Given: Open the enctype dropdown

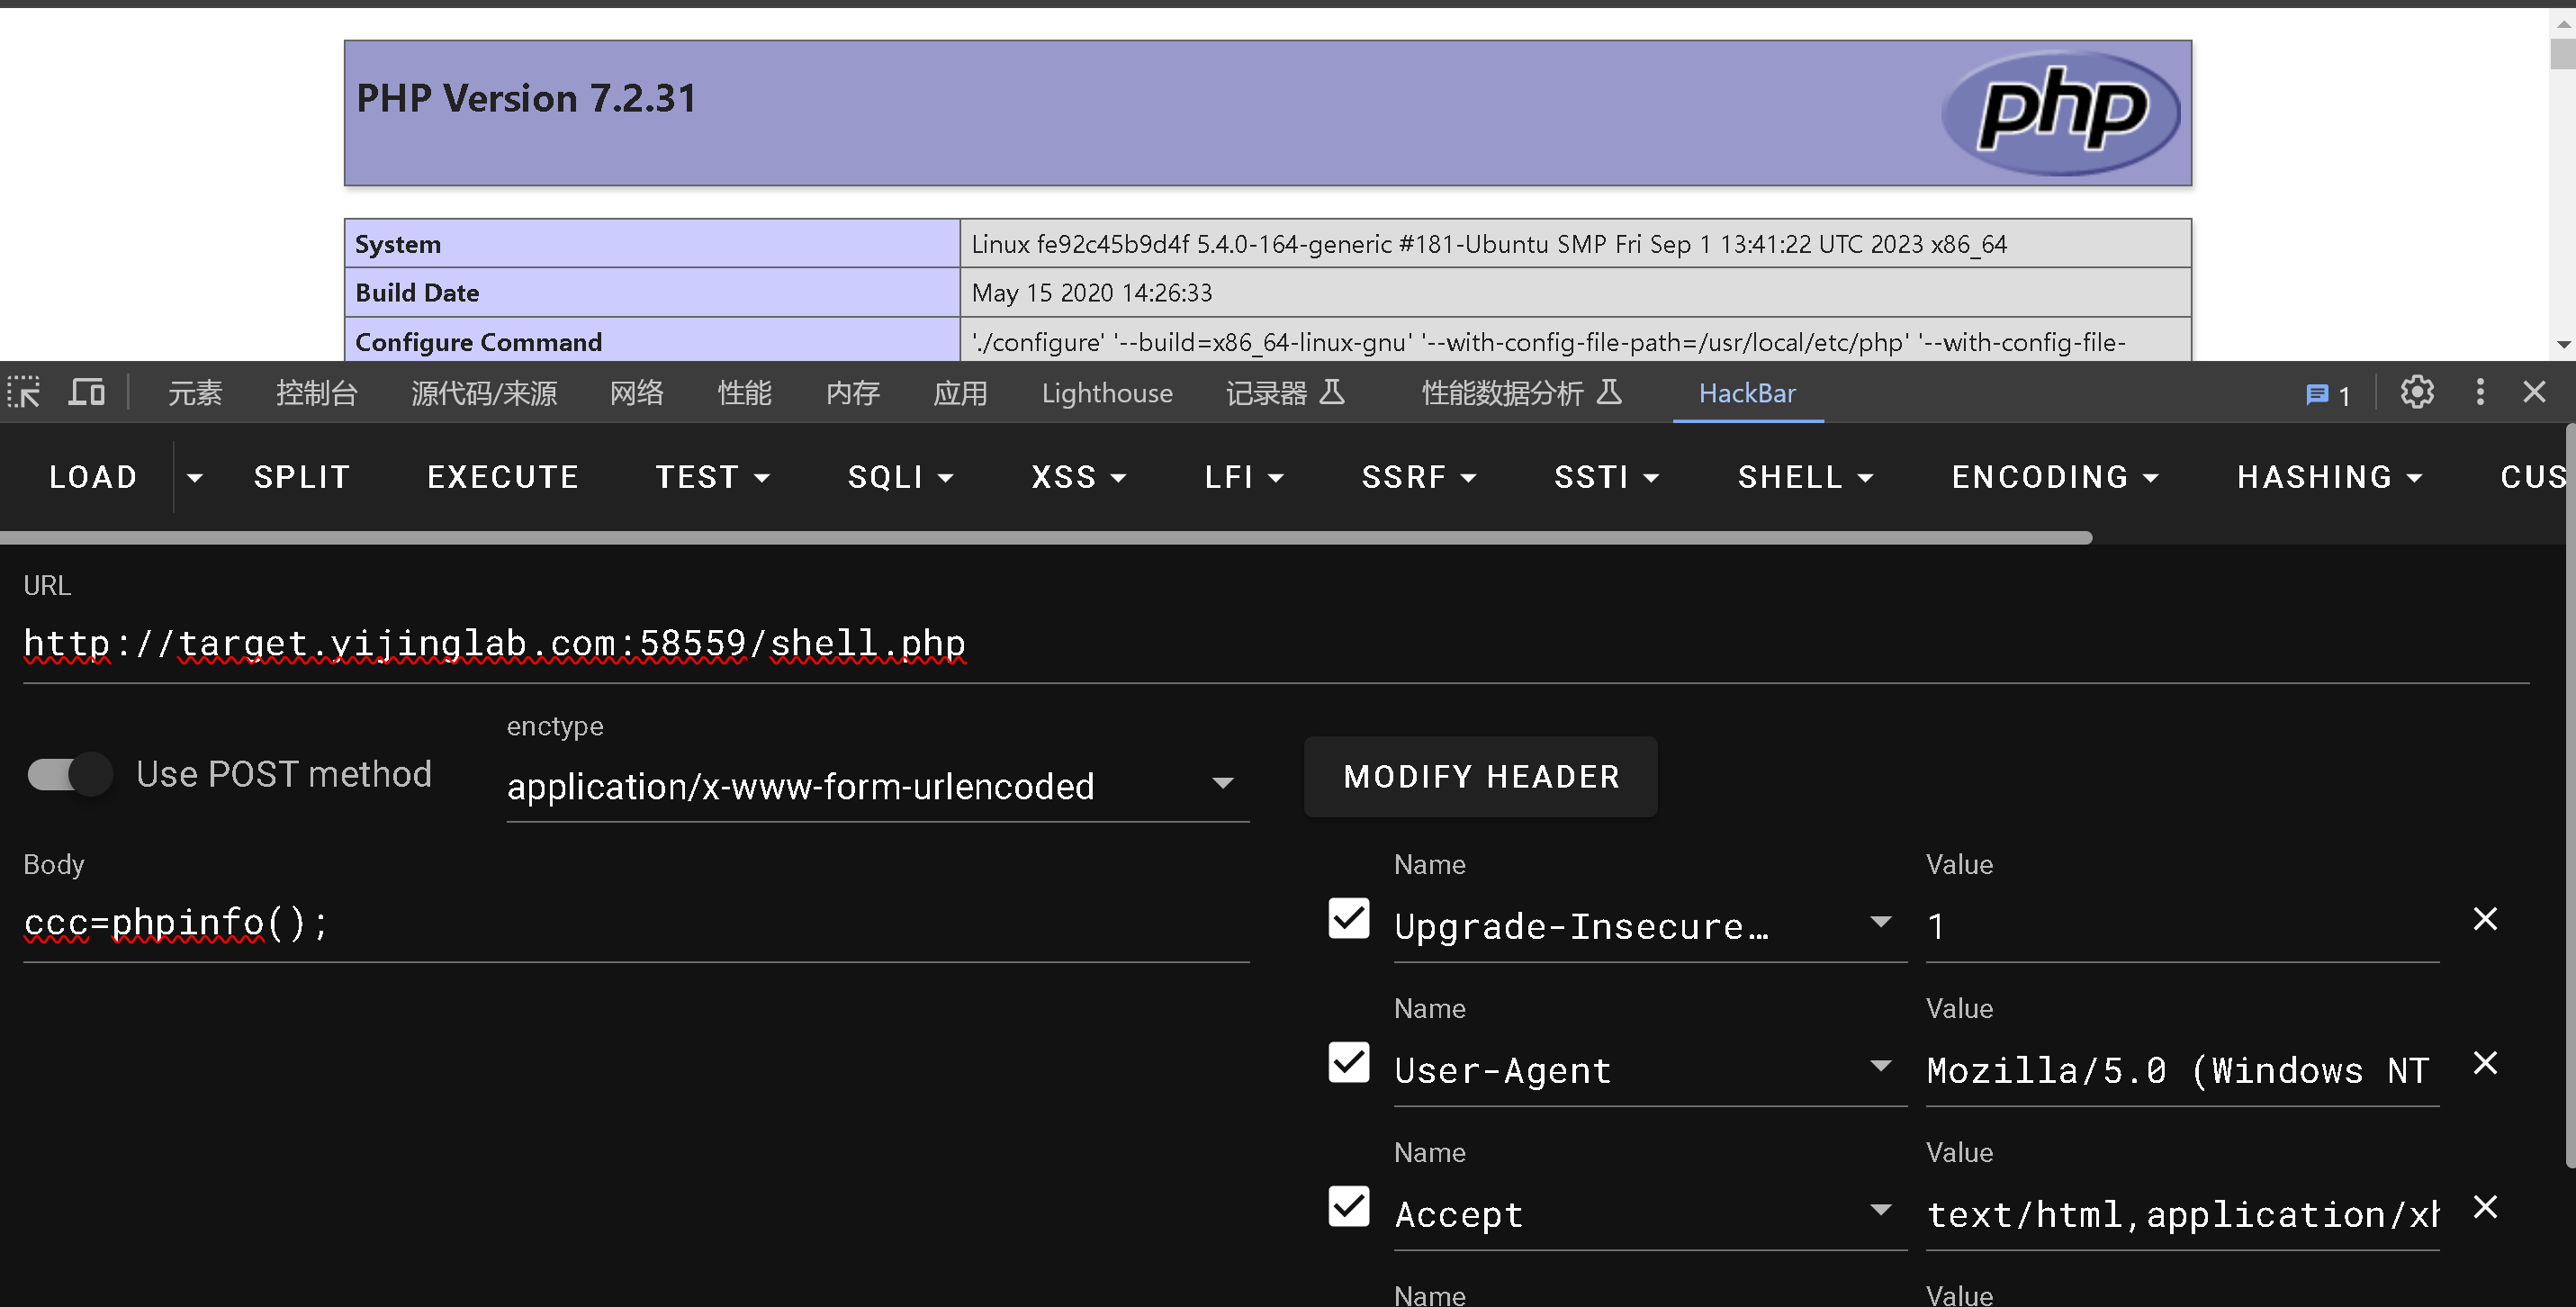Looking at the screenshot, I should tap(877, 786).
